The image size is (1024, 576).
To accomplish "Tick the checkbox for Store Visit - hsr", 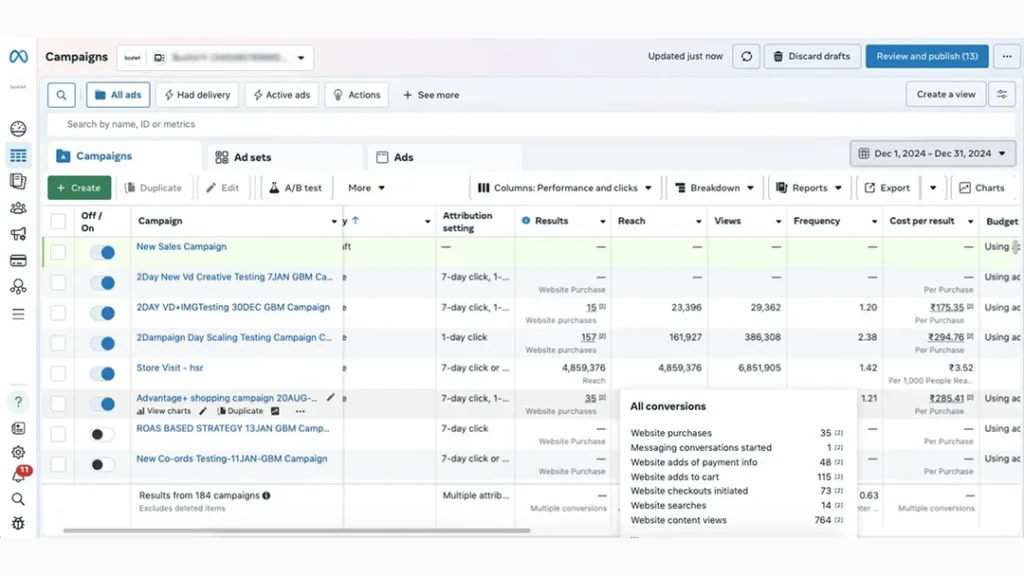I will tap(58, 373).
